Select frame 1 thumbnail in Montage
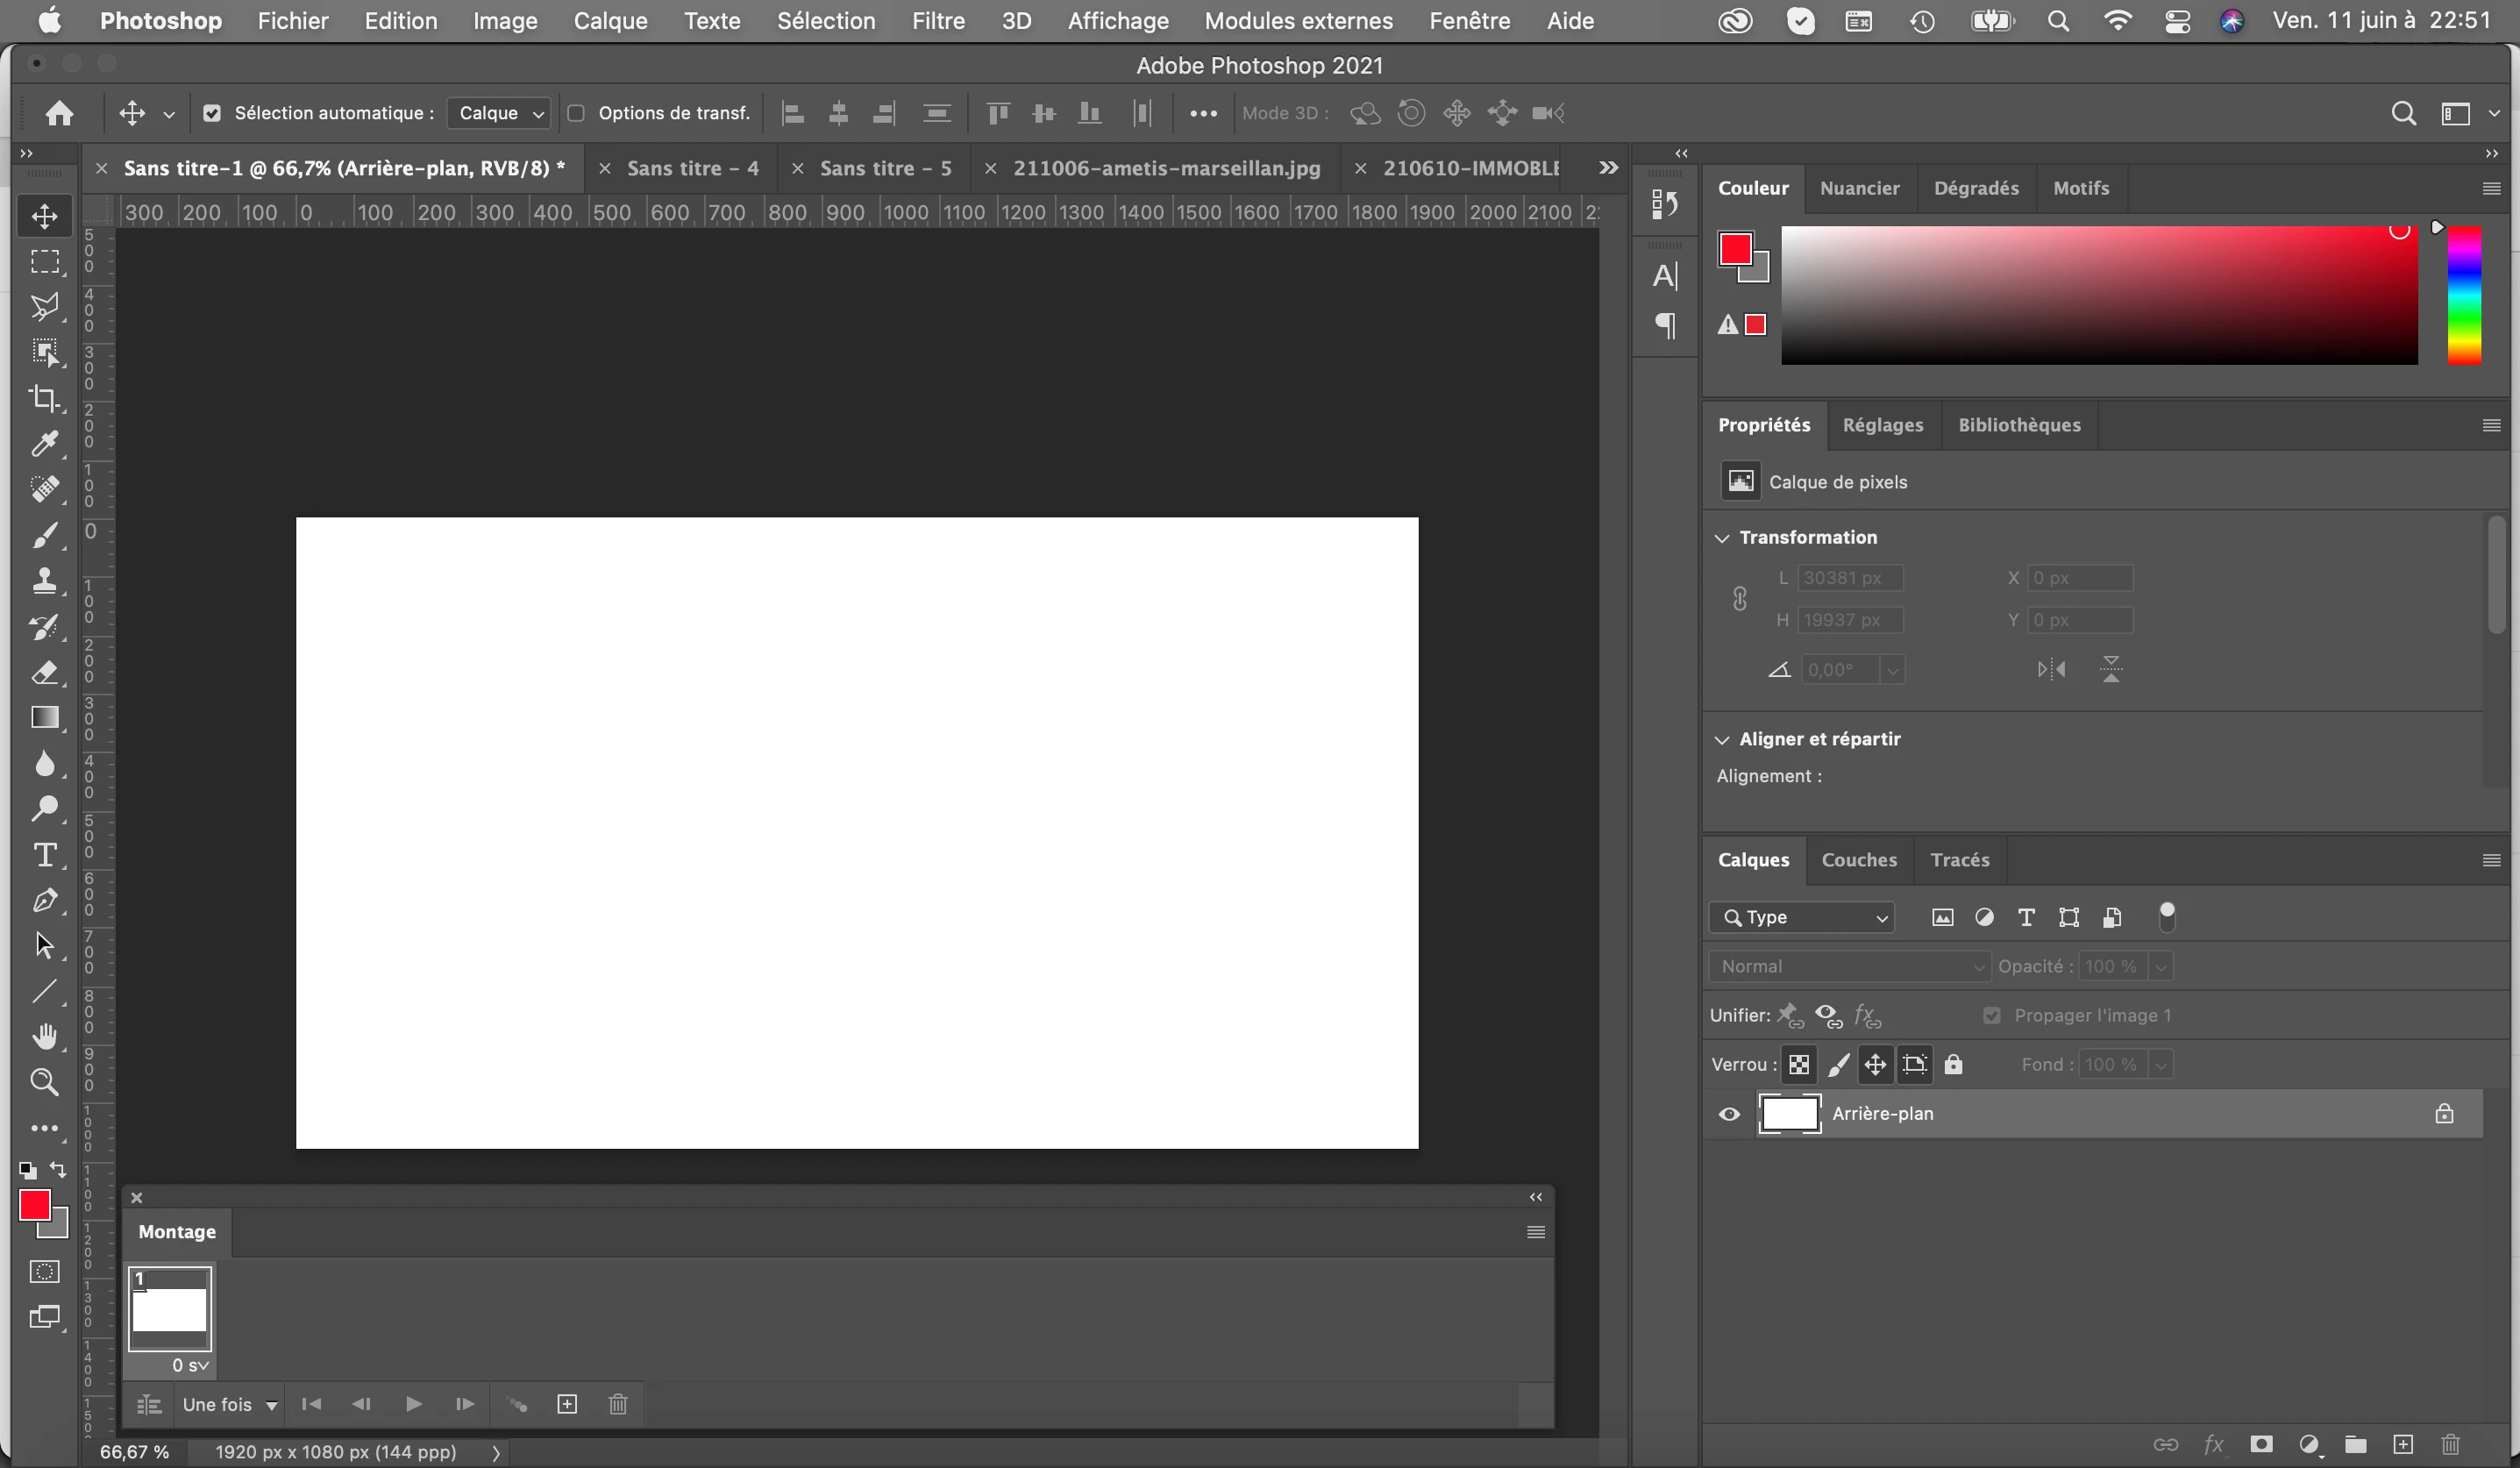 [x=170, y=1310]
